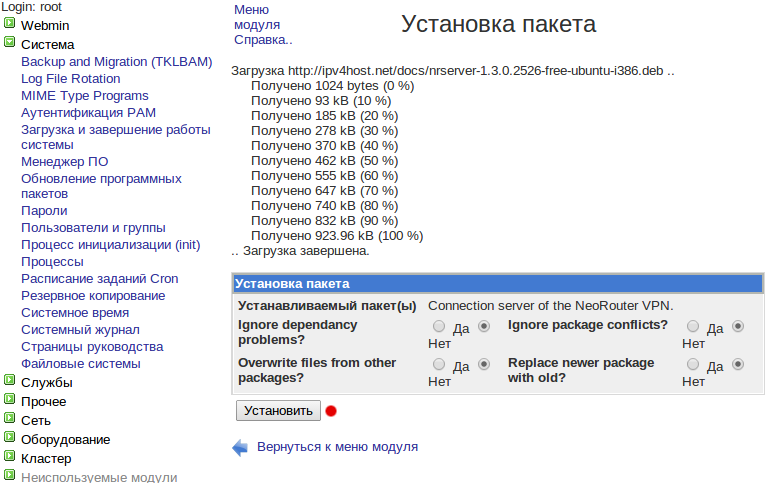Collapse the Система category icon
Screen dimensions: 768x483
(x=9, y=42)
